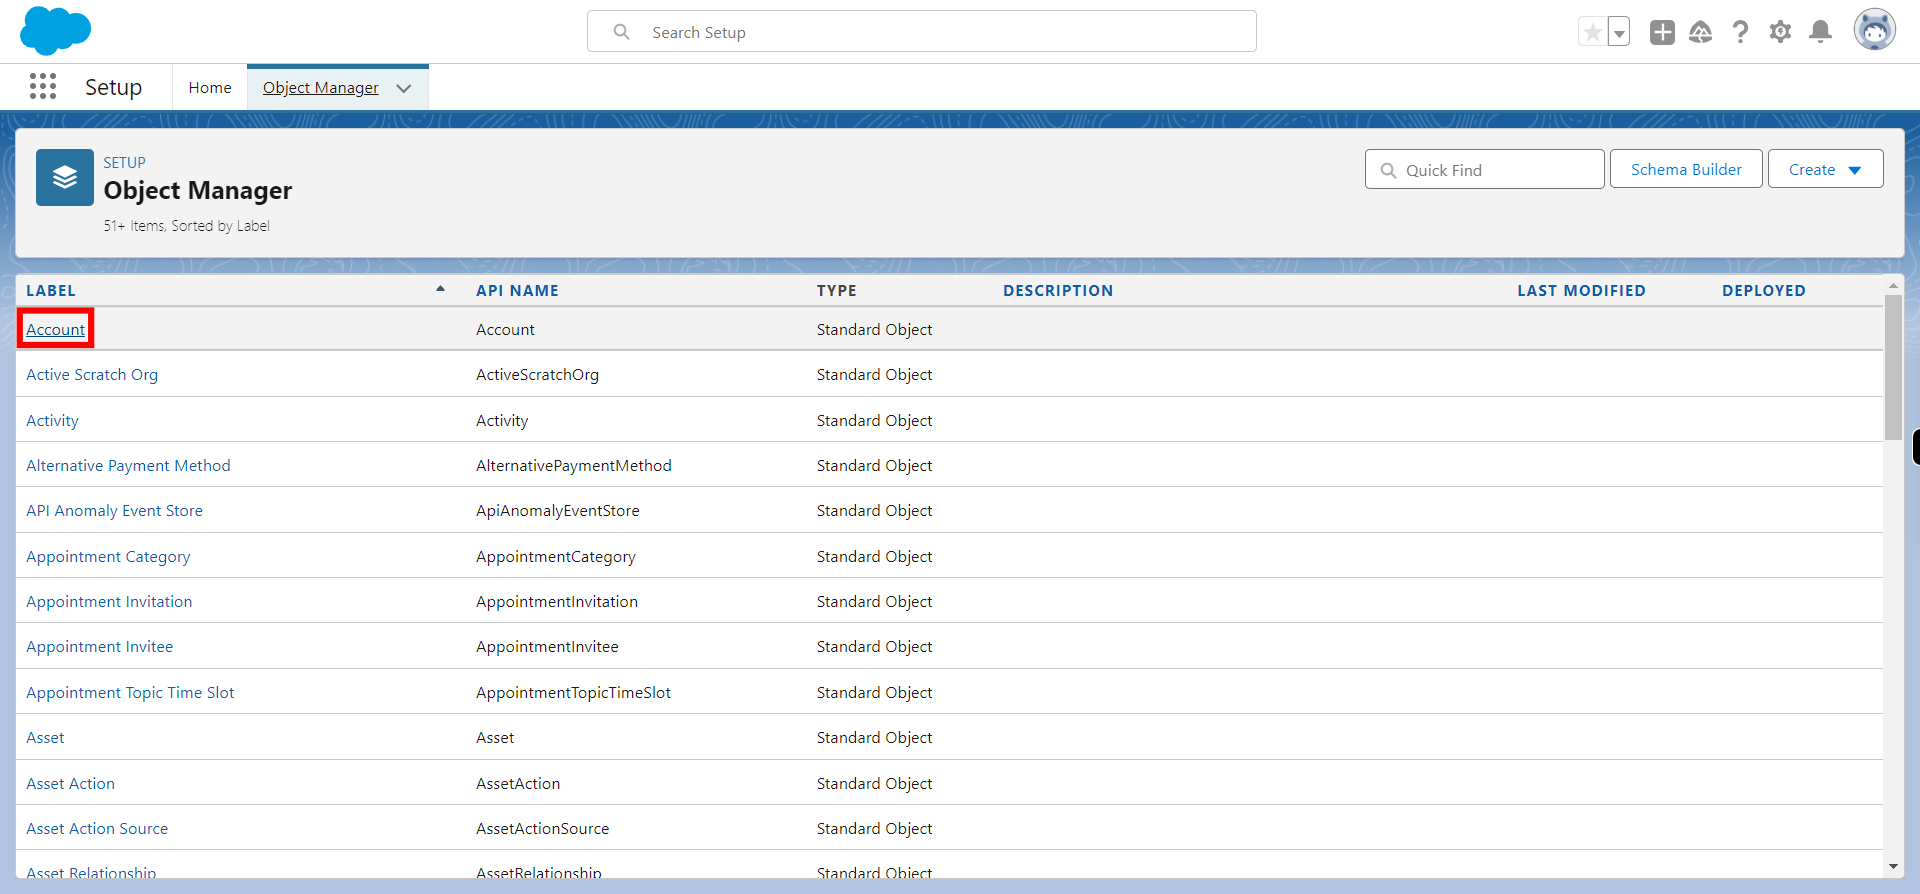Open the Appointment Invitation object
This screenshot has width=1920, height=894.
point(109,602)
